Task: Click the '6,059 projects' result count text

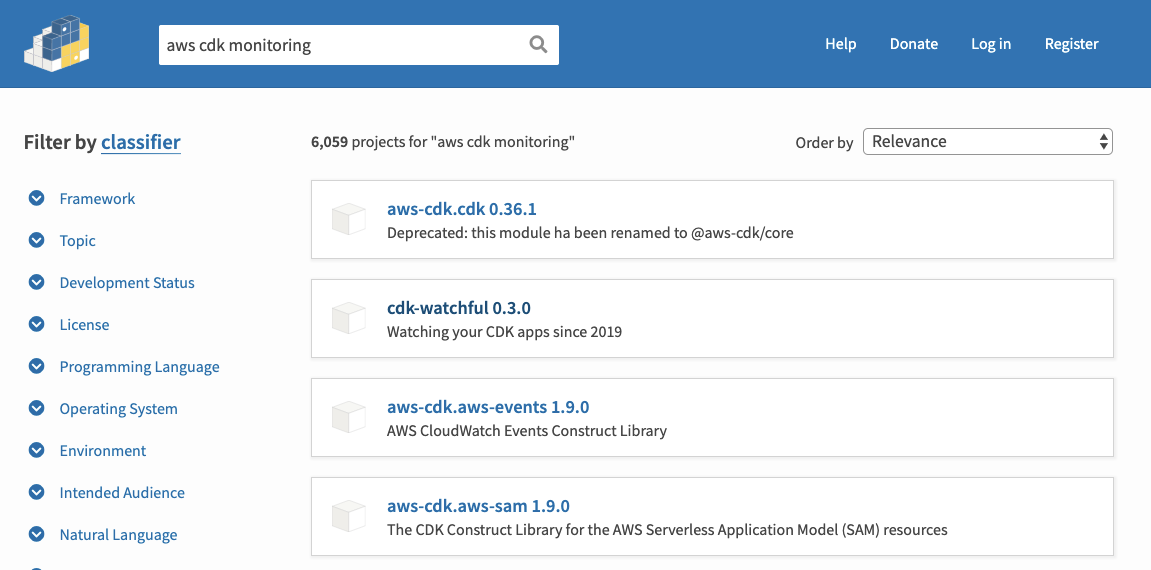Action: tap(443, 142)
